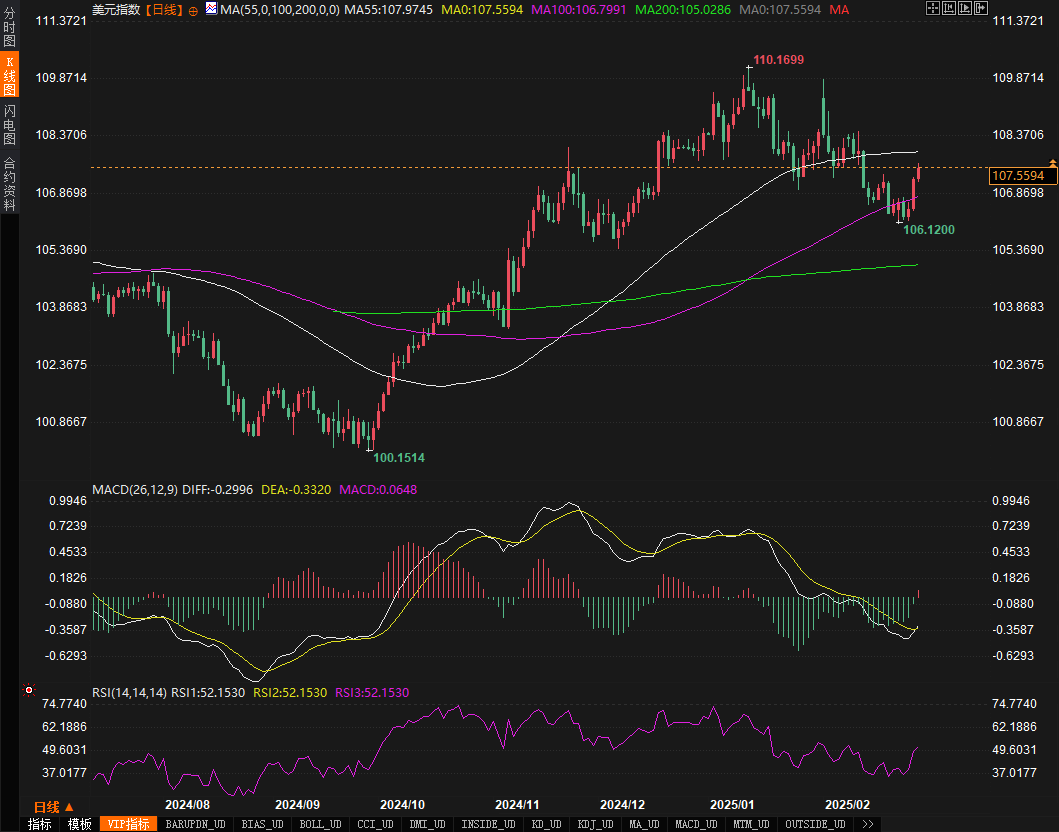Click the red marker icon beside RSI

click(29, 690)
